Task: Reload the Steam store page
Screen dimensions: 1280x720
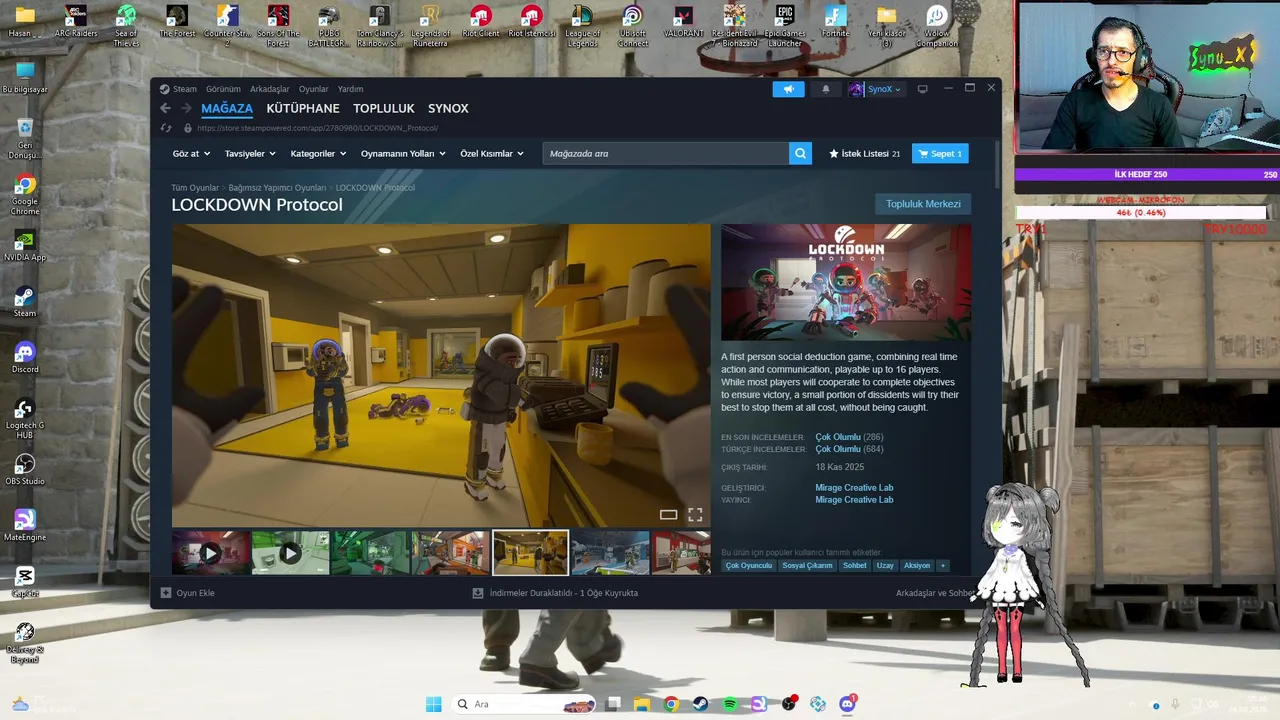Action: coord(166,128)
